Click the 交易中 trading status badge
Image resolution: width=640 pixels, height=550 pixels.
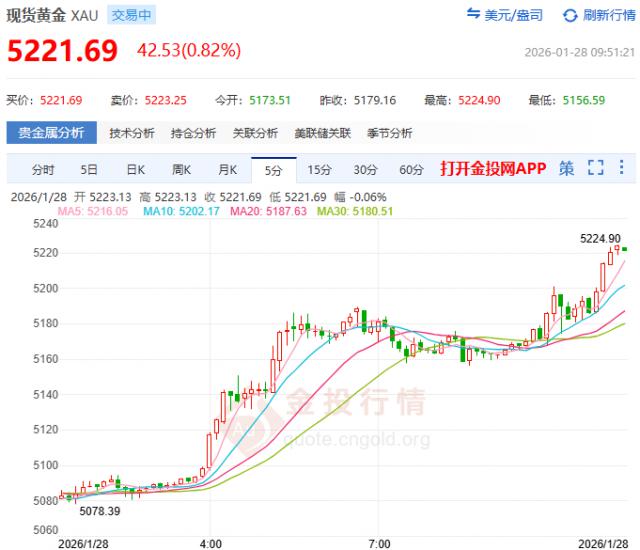click(x=131, y=15)
